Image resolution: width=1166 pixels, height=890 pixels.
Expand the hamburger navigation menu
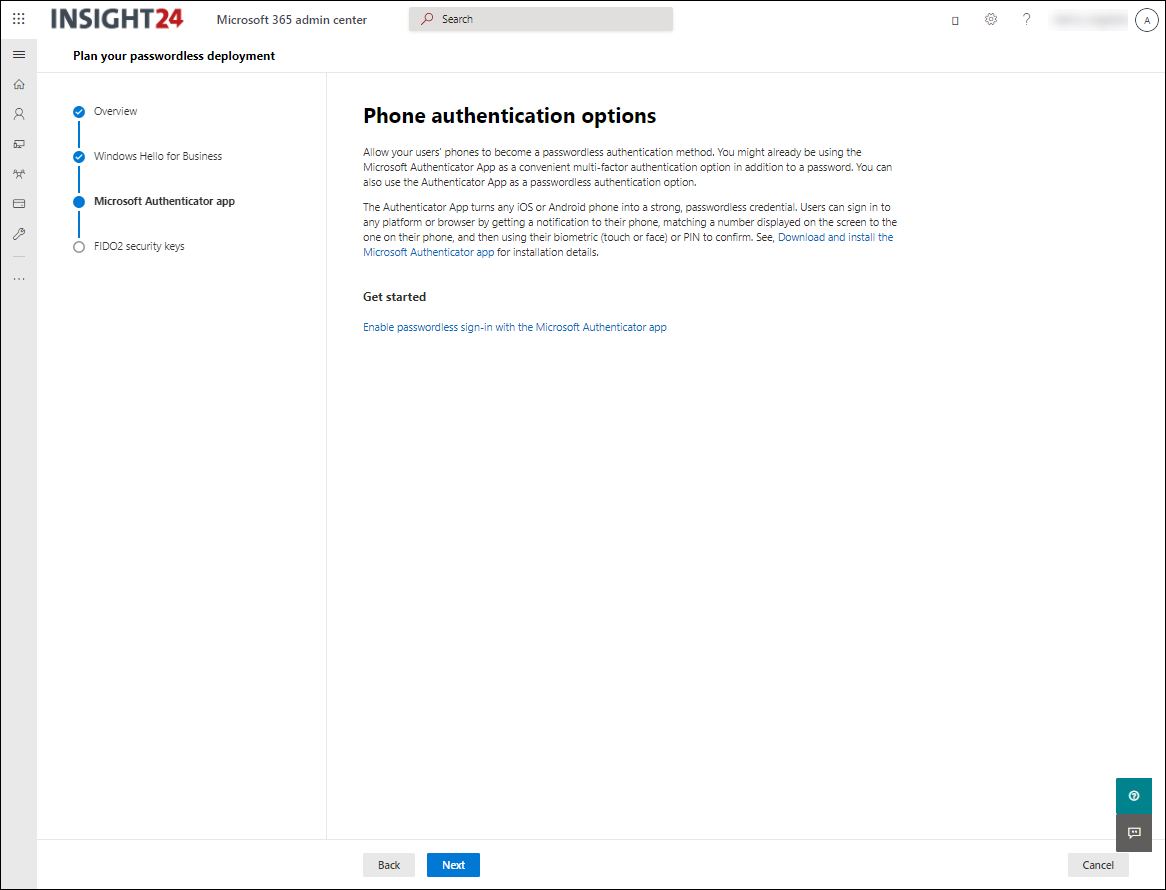[18, 54]
